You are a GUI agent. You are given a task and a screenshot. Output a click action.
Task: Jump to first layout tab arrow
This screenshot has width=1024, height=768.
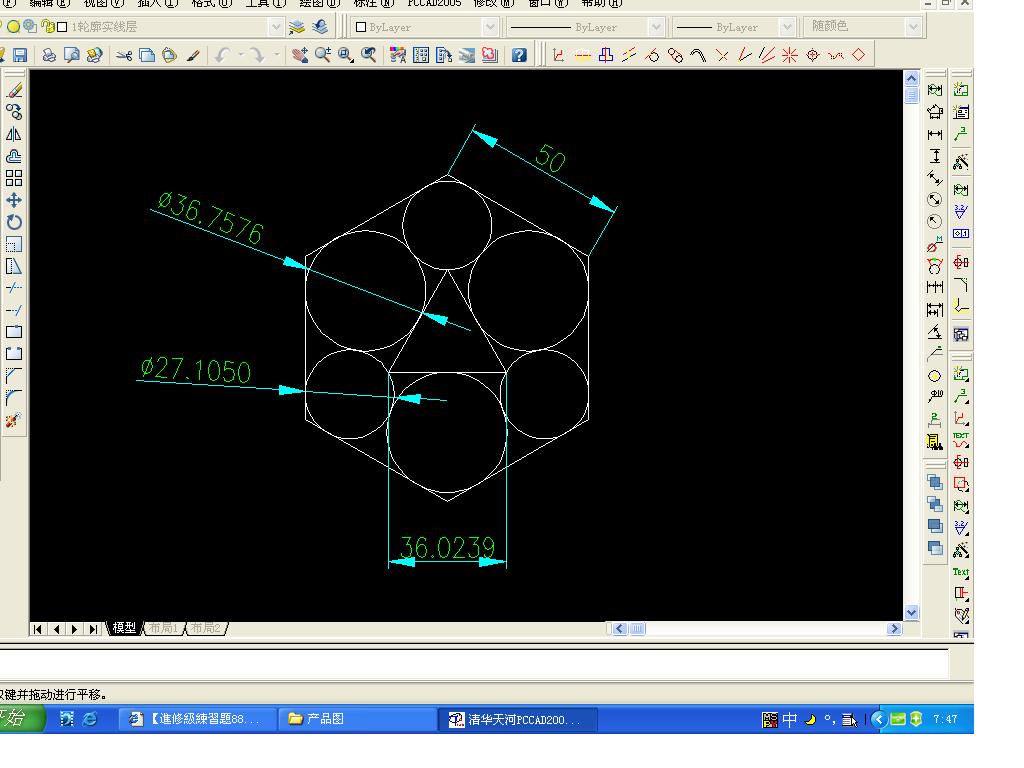[x=38, y=629]
